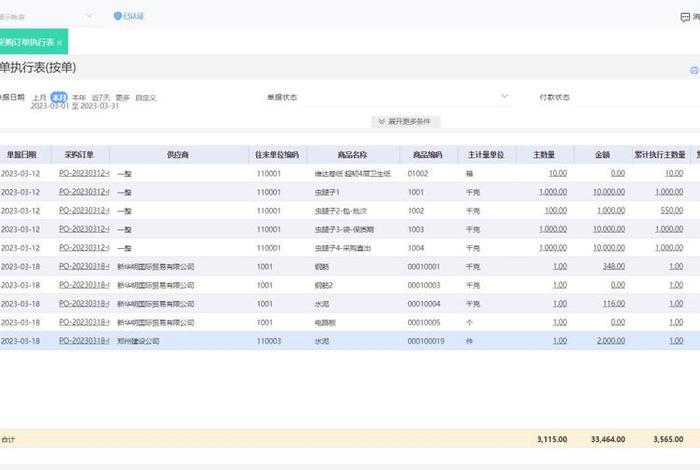This screenshot has width=700, height=470.
Task: Click the blue circle icon beside page title
Action: coord(694,70)
